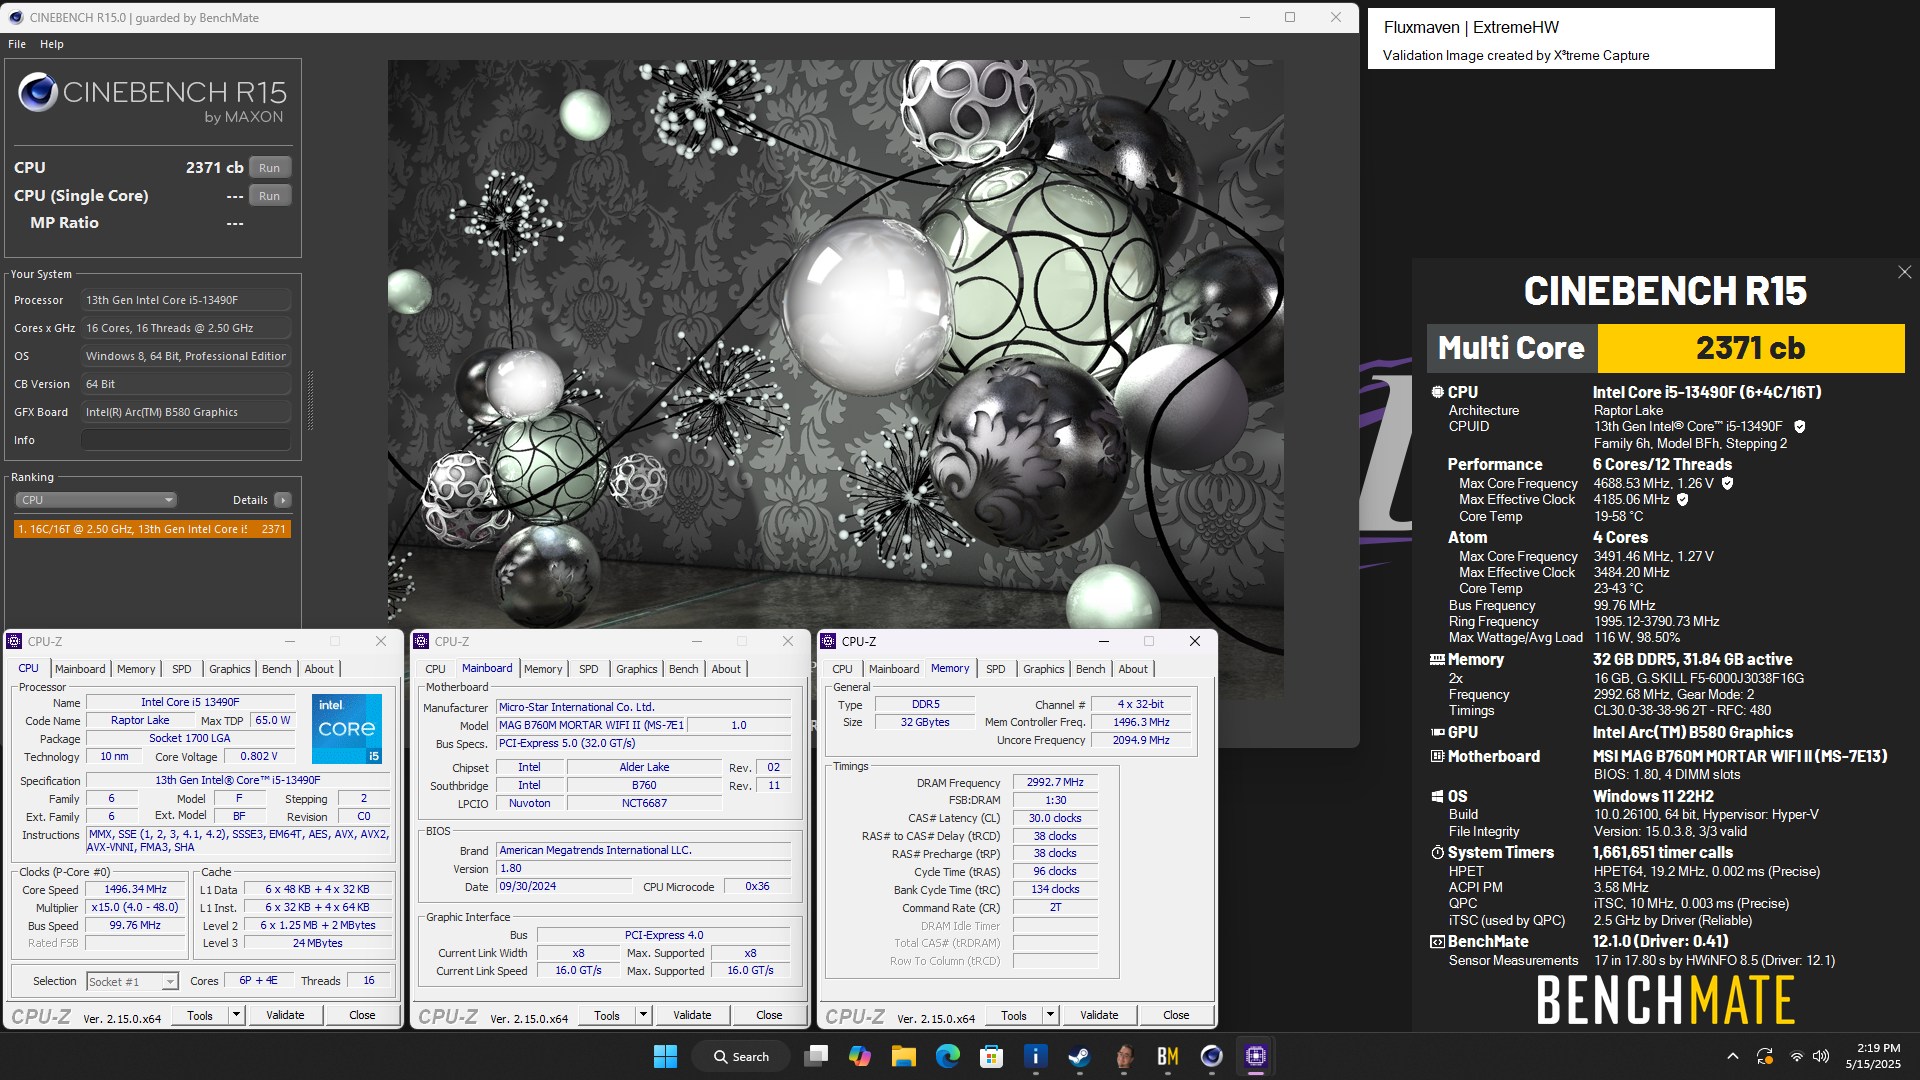
Task: Open Memory tab in Mainboard CPU-Z window
Action: click(x=543, y=669)
